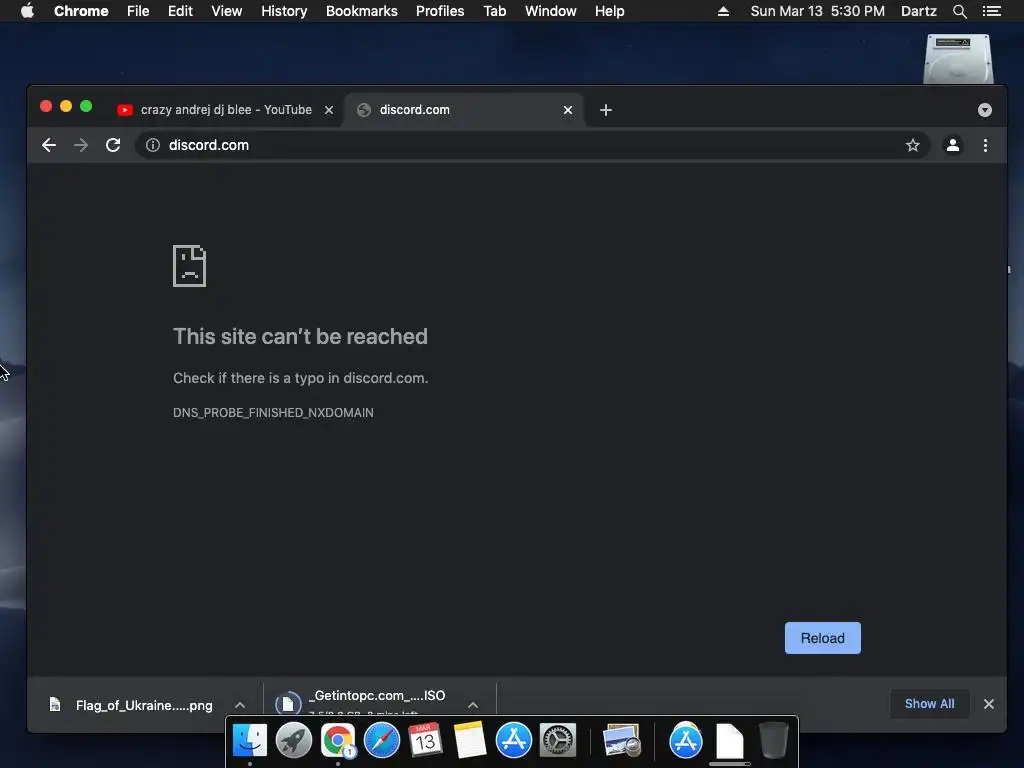This screenshot has height=768, width=1024.
Task: Open the Chrome profile avatar
Action: tap(953, 145)
